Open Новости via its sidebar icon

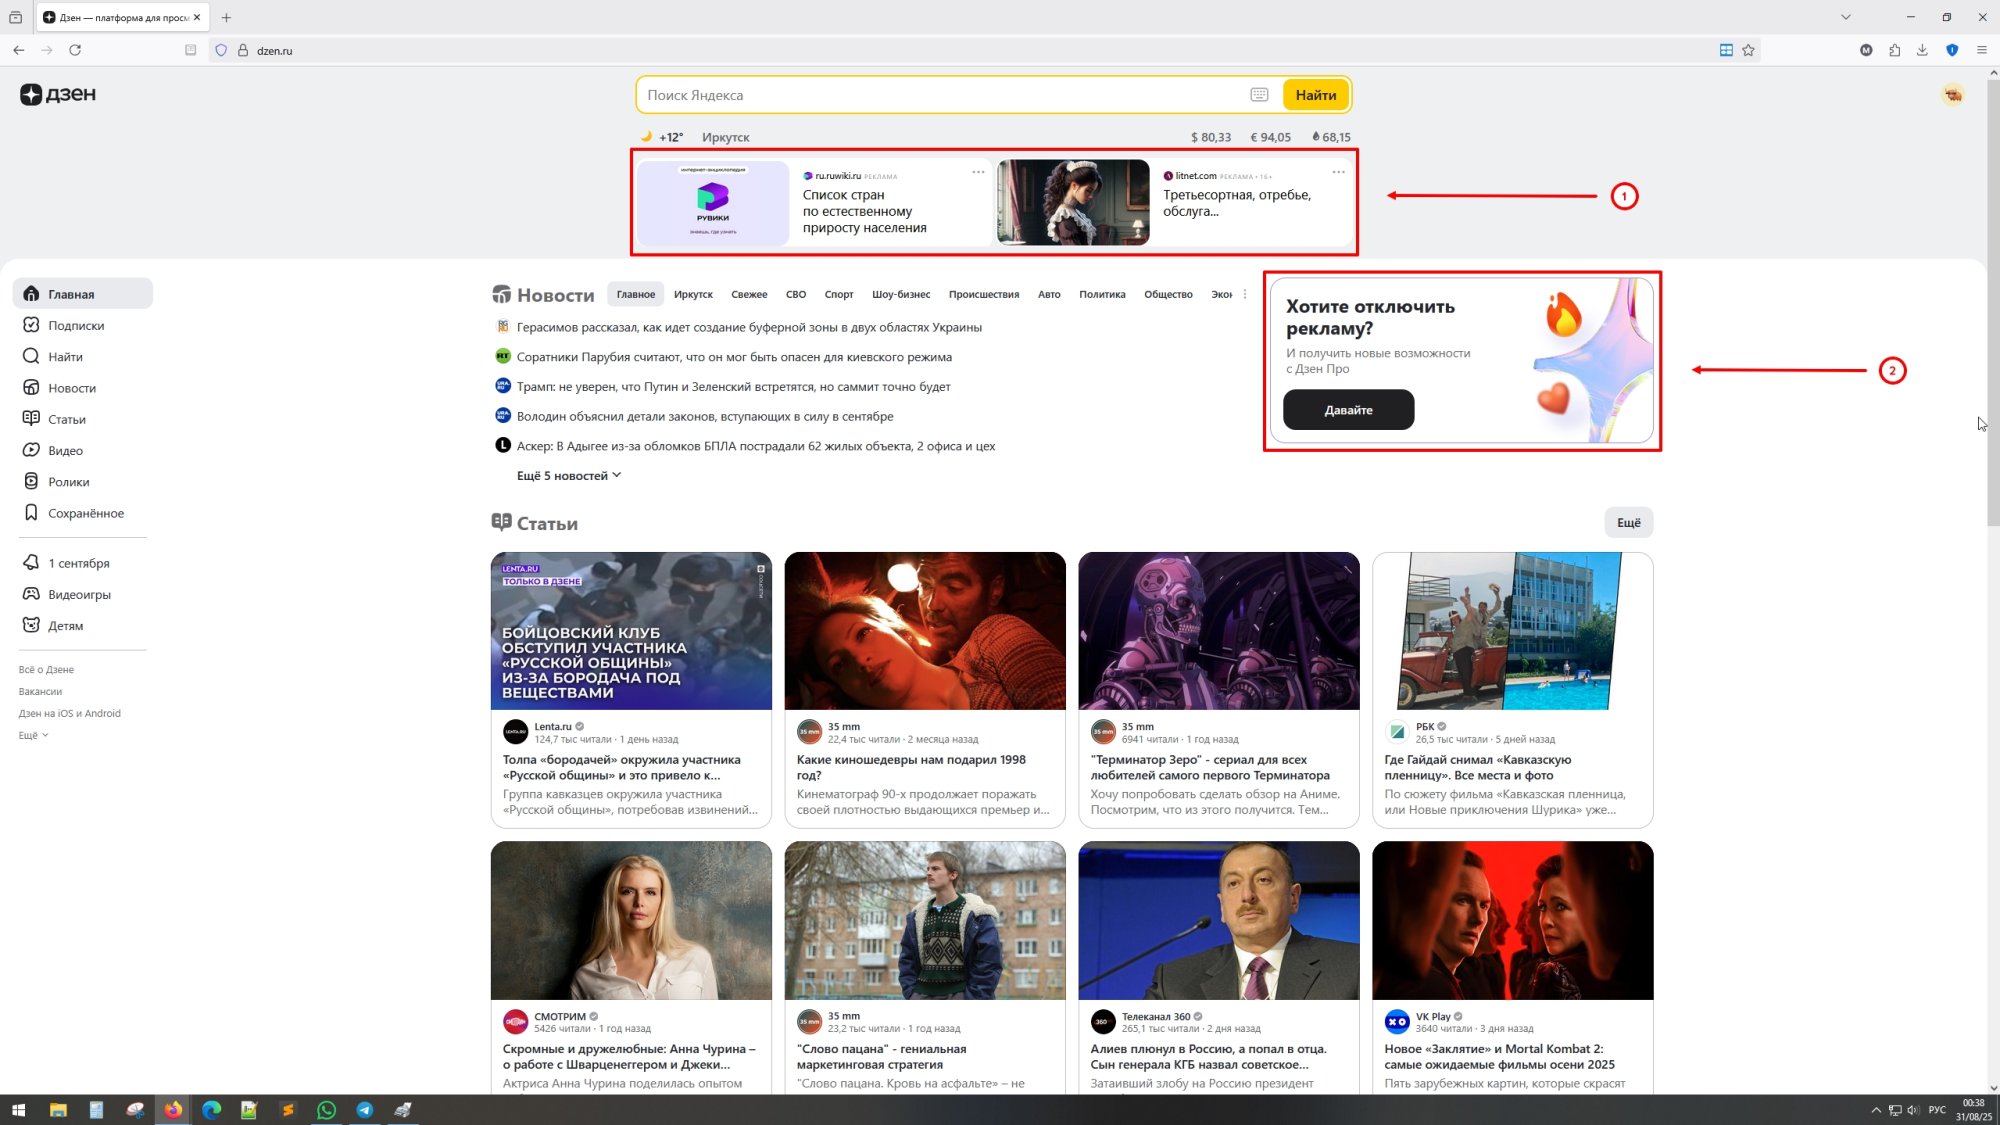click(x=30, y=387)
